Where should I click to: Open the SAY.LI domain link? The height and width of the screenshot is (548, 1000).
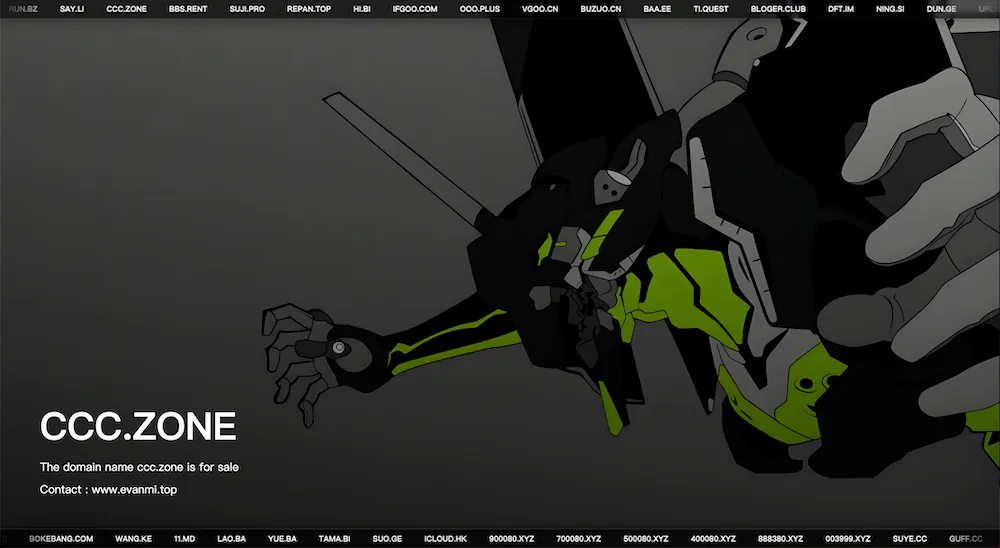pos(71,9)
